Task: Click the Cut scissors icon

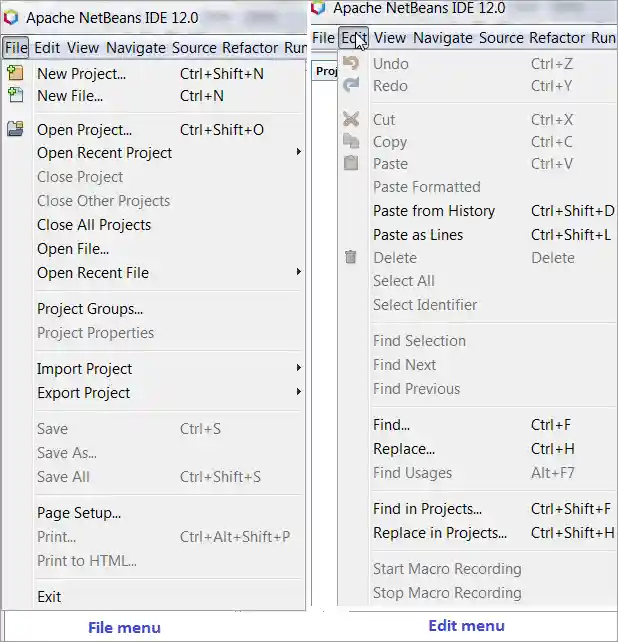Action: pos(351,119)
